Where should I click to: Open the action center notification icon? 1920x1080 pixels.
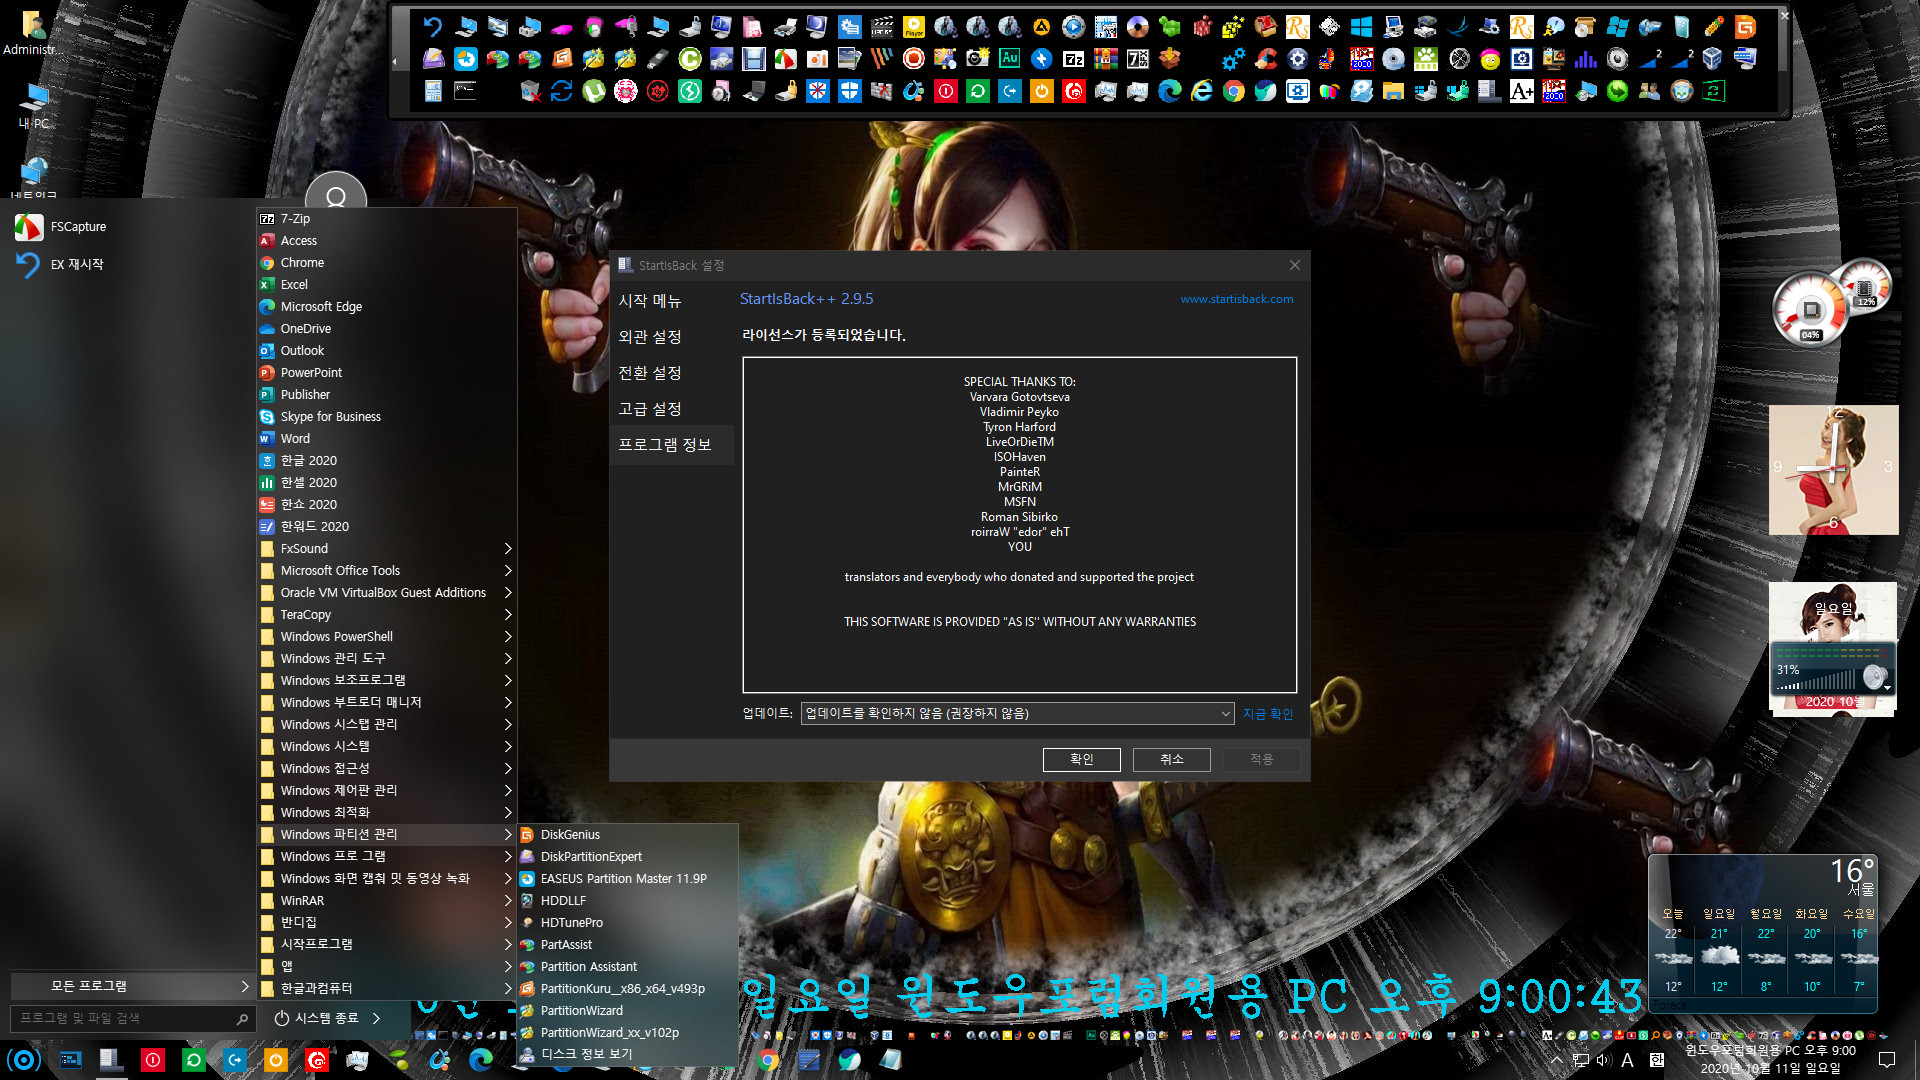tap(1887, 1060)
